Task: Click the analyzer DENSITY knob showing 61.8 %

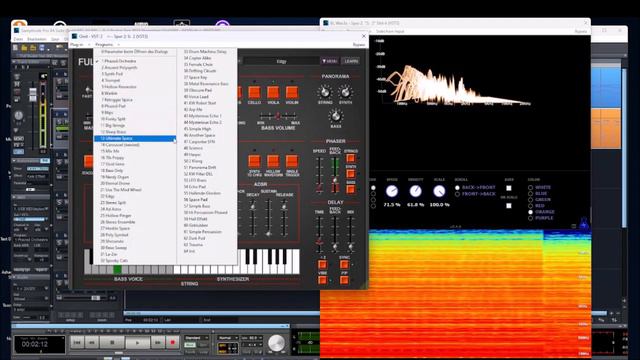Action: point(416,191)
